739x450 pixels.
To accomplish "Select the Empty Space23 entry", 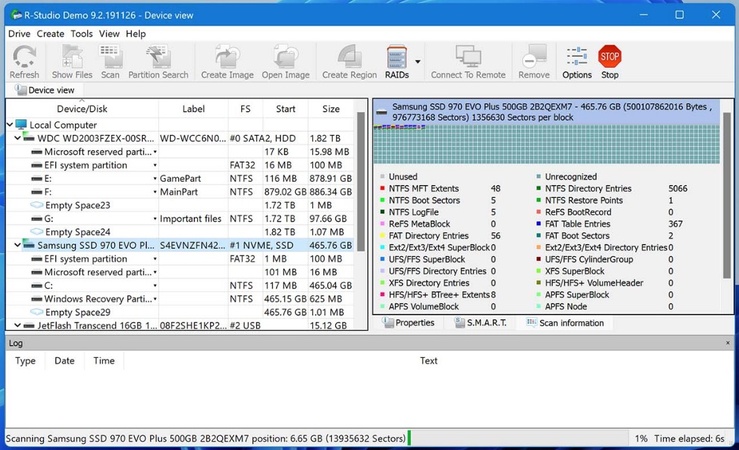I will pyautogui.click(x=180, y=205).
